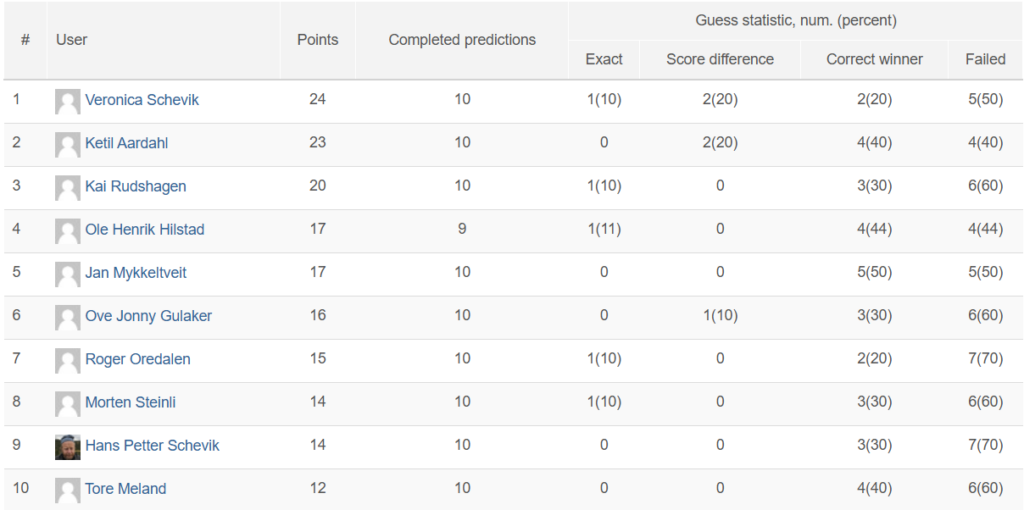1024x510 pixels.
Task: Click Ole Henrik Hilstad's avatar icon
Action: (67, 231)
